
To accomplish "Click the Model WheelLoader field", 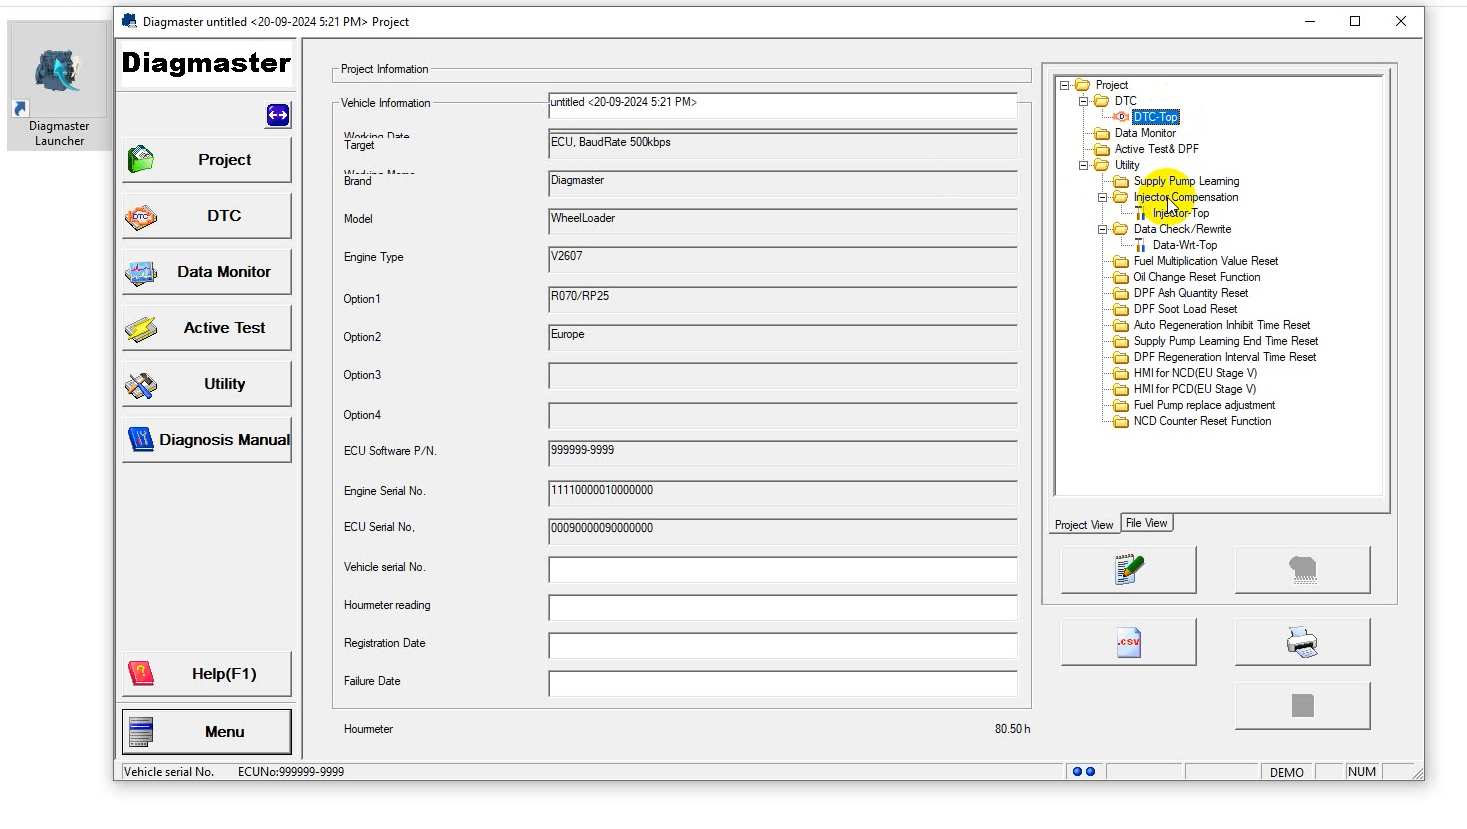I will tap(783, 222).
